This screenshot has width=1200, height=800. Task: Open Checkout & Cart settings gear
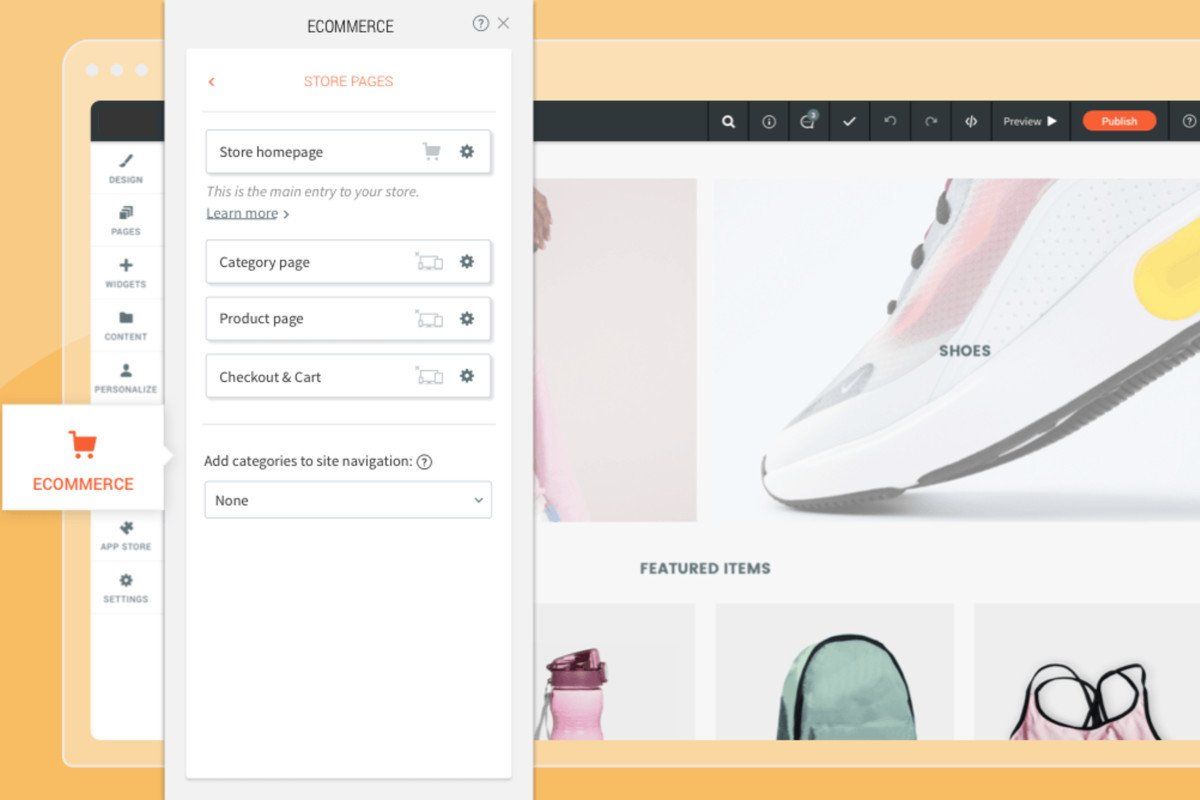coord(467,376)
